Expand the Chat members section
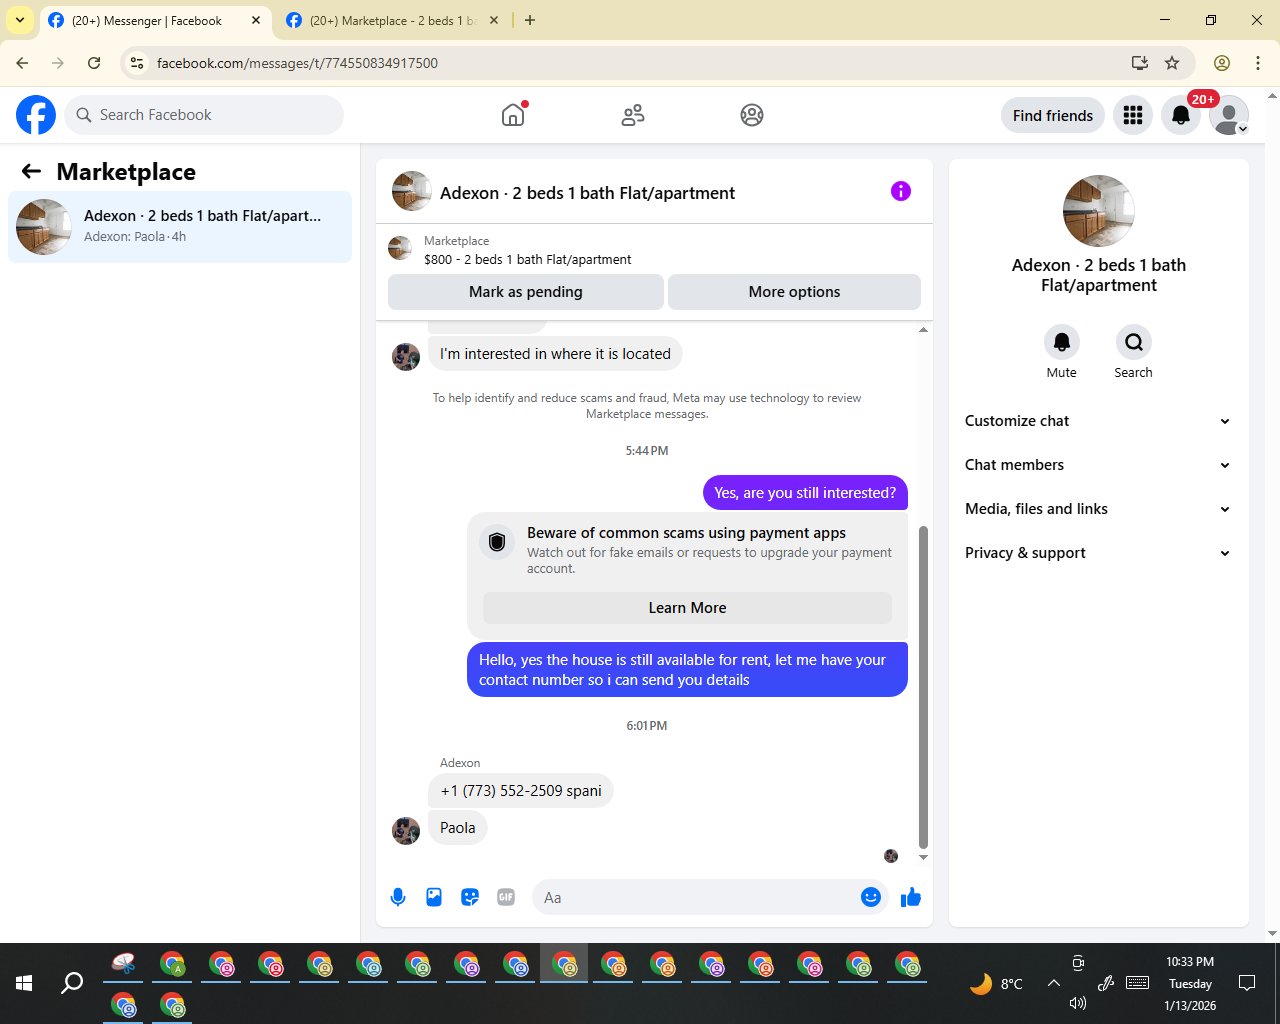The image size is (1280, 1024). pos(1098,465)
